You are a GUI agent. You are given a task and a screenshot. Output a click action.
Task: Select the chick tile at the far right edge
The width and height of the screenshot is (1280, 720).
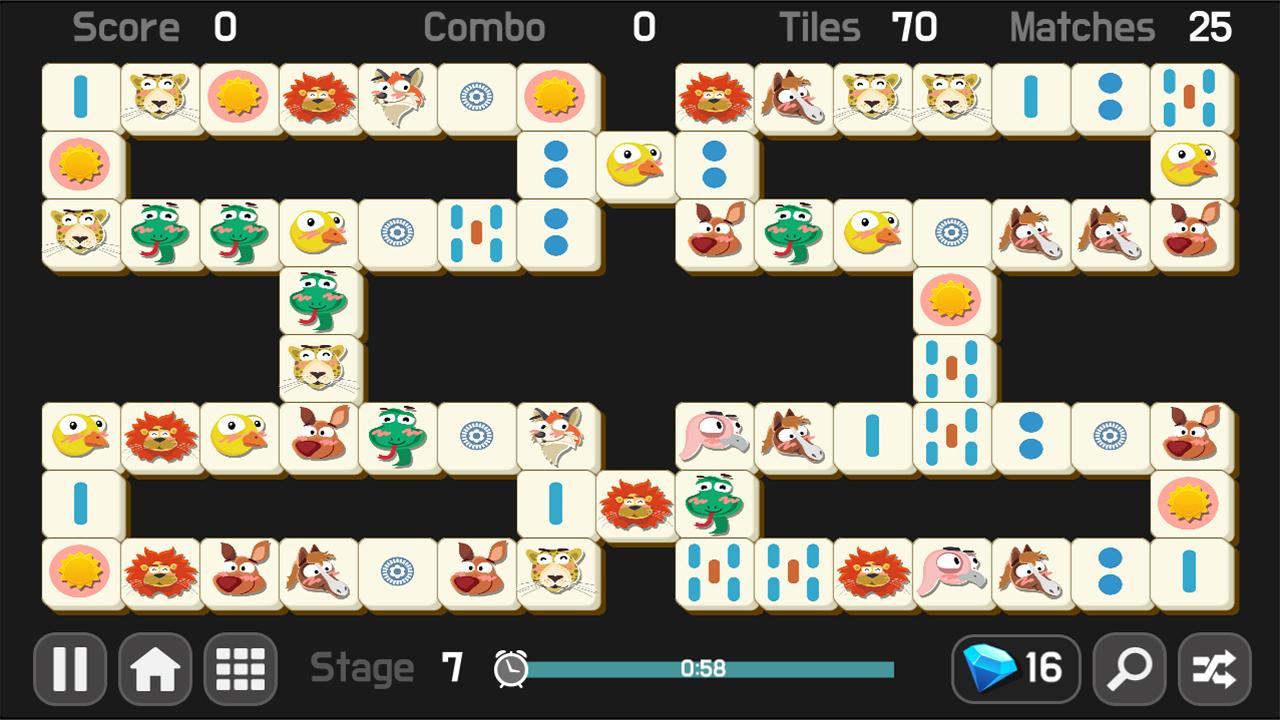click(1190, 165)
